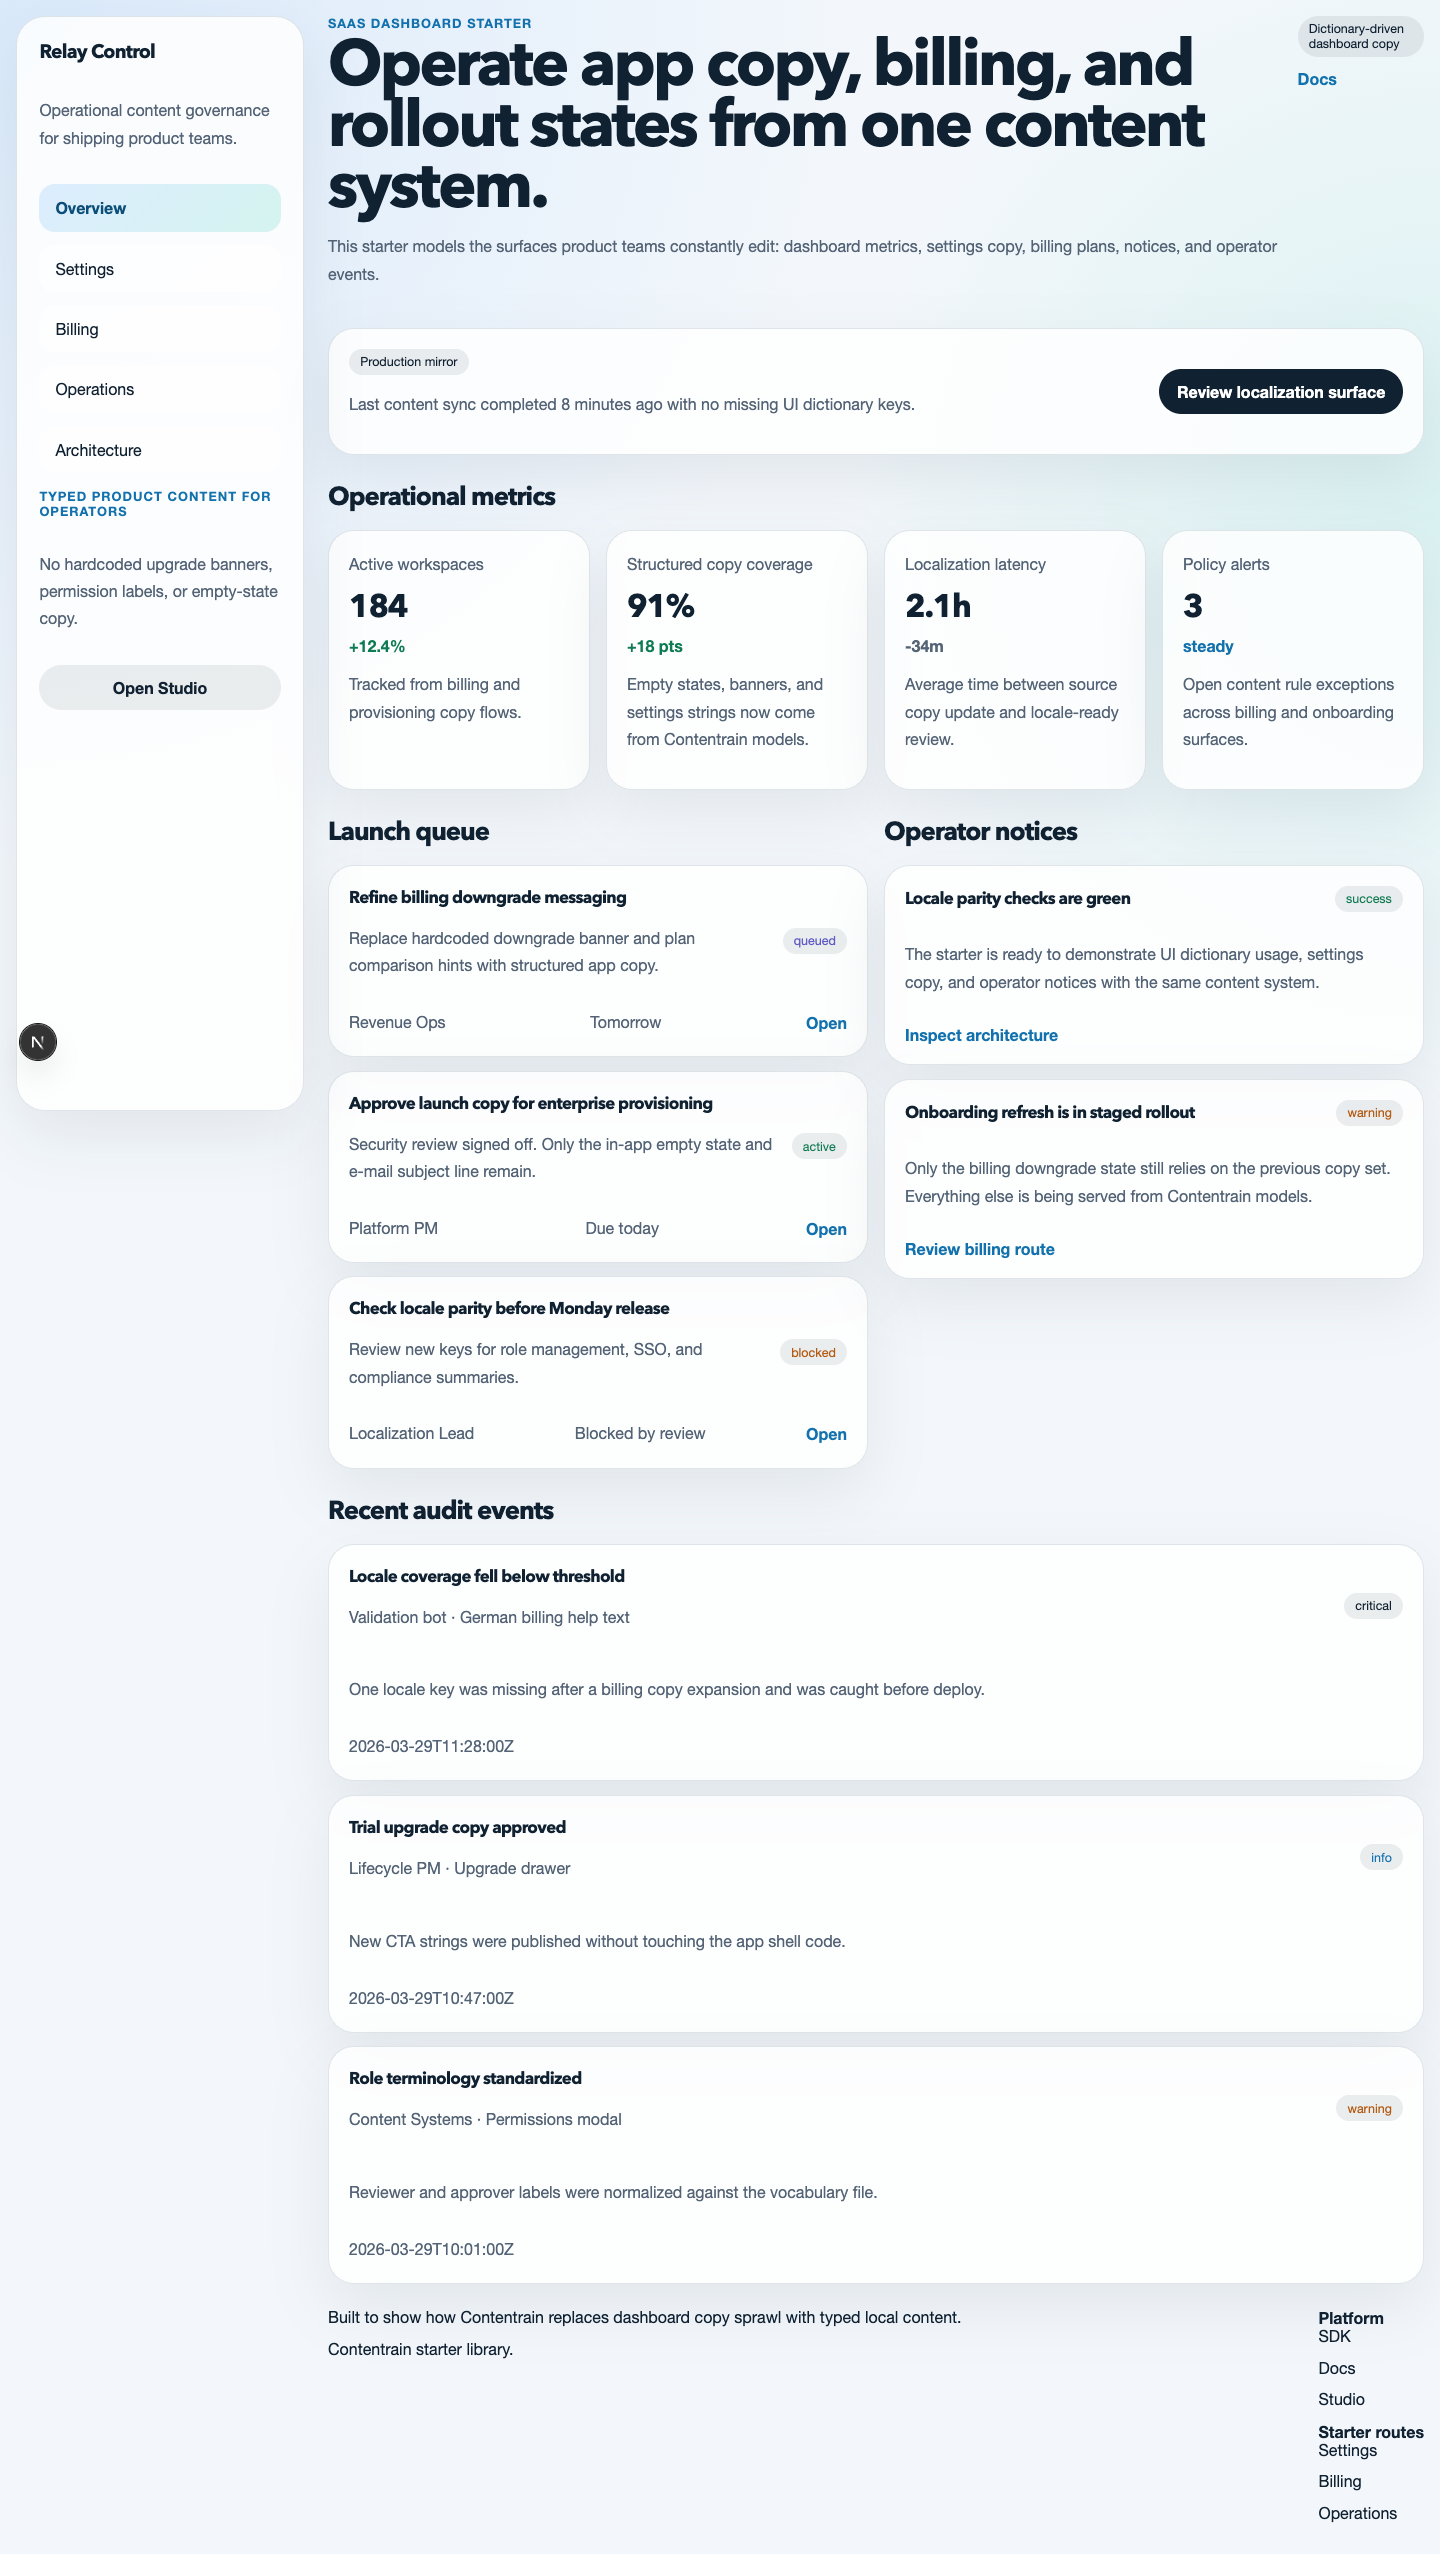
Task: Click the 184 Active workspaces value
Action: click(378, 606)
